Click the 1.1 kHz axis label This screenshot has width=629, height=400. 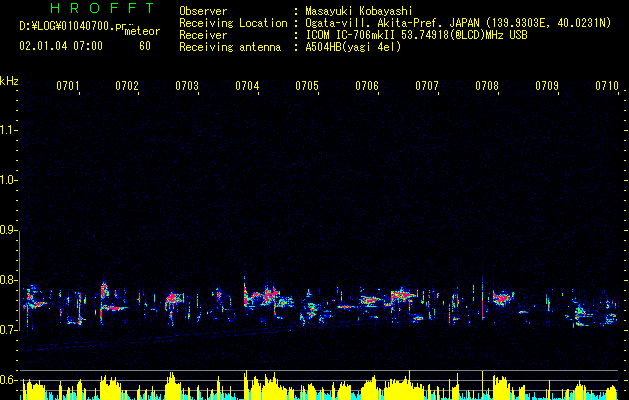pyautogui.click(x=9, y=130)
